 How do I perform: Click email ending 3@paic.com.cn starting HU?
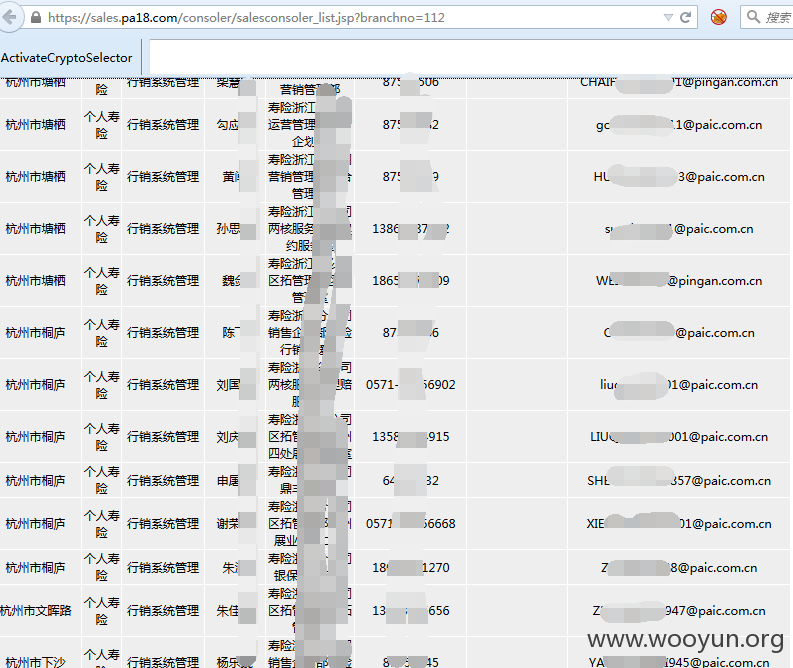click(x=679, y=176)
